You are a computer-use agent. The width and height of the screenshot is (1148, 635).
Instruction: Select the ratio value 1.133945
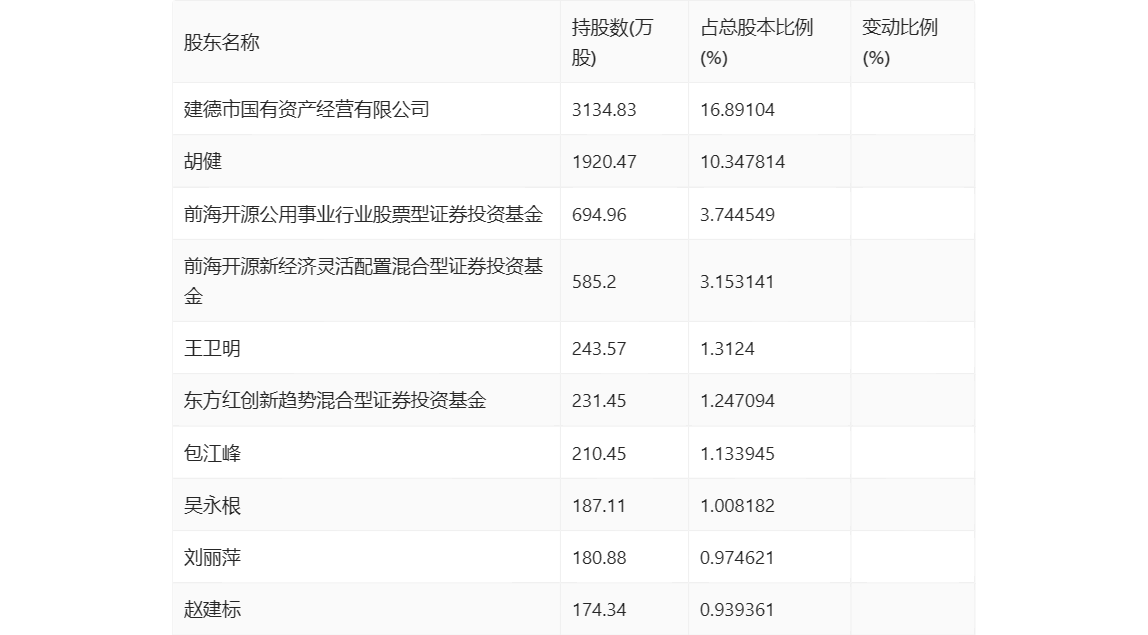(737, 453)
